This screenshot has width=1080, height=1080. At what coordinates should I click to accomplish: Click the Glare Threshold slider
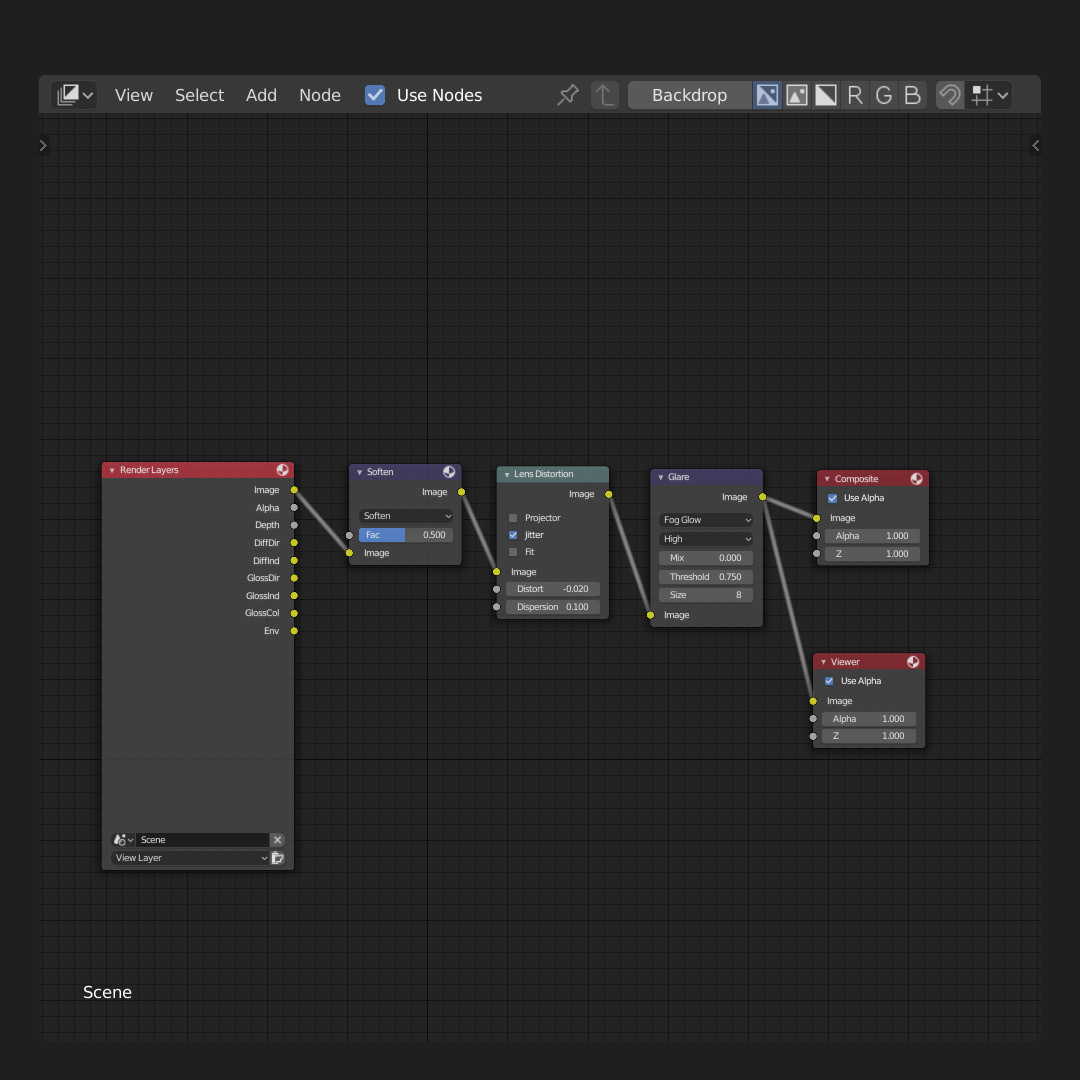tap(706, 577)
